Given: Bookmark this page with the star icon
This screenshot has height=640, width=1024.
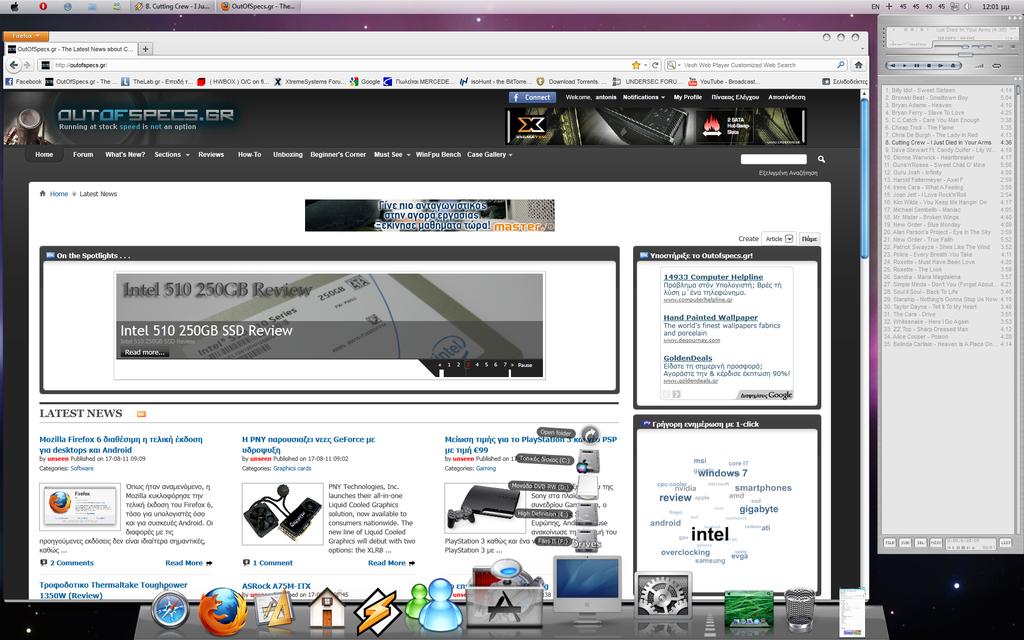Looking at the screenshot, I should coord(635,65).
